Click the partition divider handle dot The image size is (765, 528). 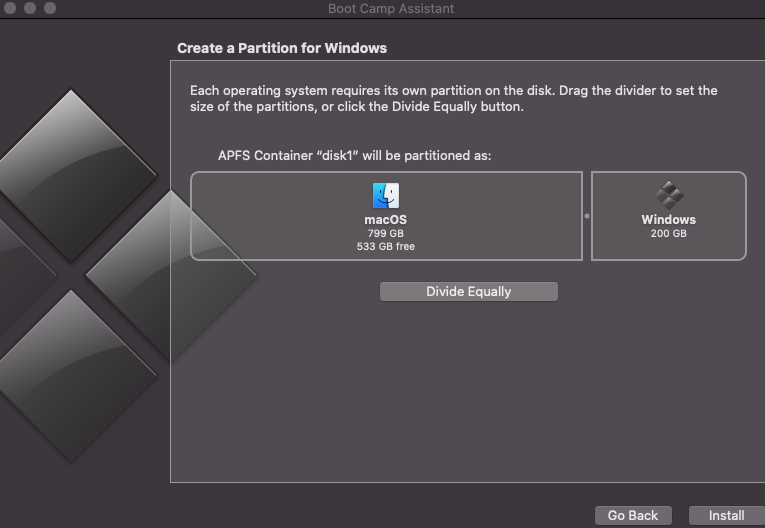point(587,216)
